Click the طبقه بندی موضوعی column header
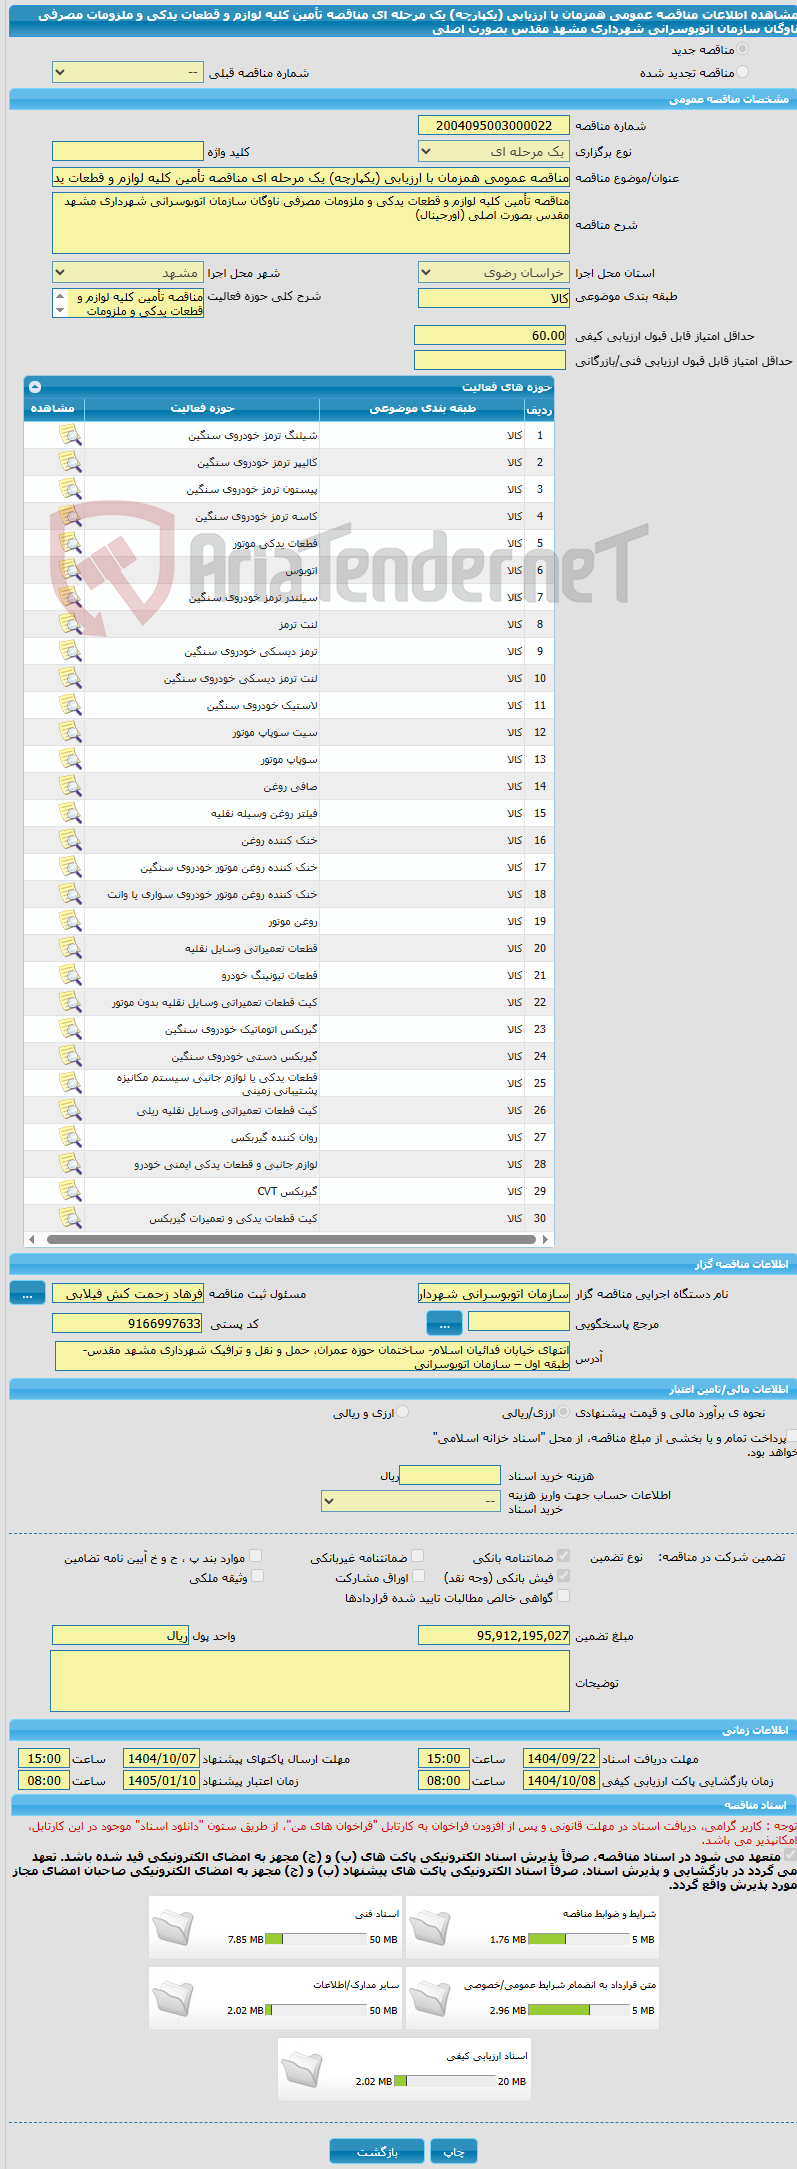The width and height of the screenshot is (797, 2169). pos(422,409)
